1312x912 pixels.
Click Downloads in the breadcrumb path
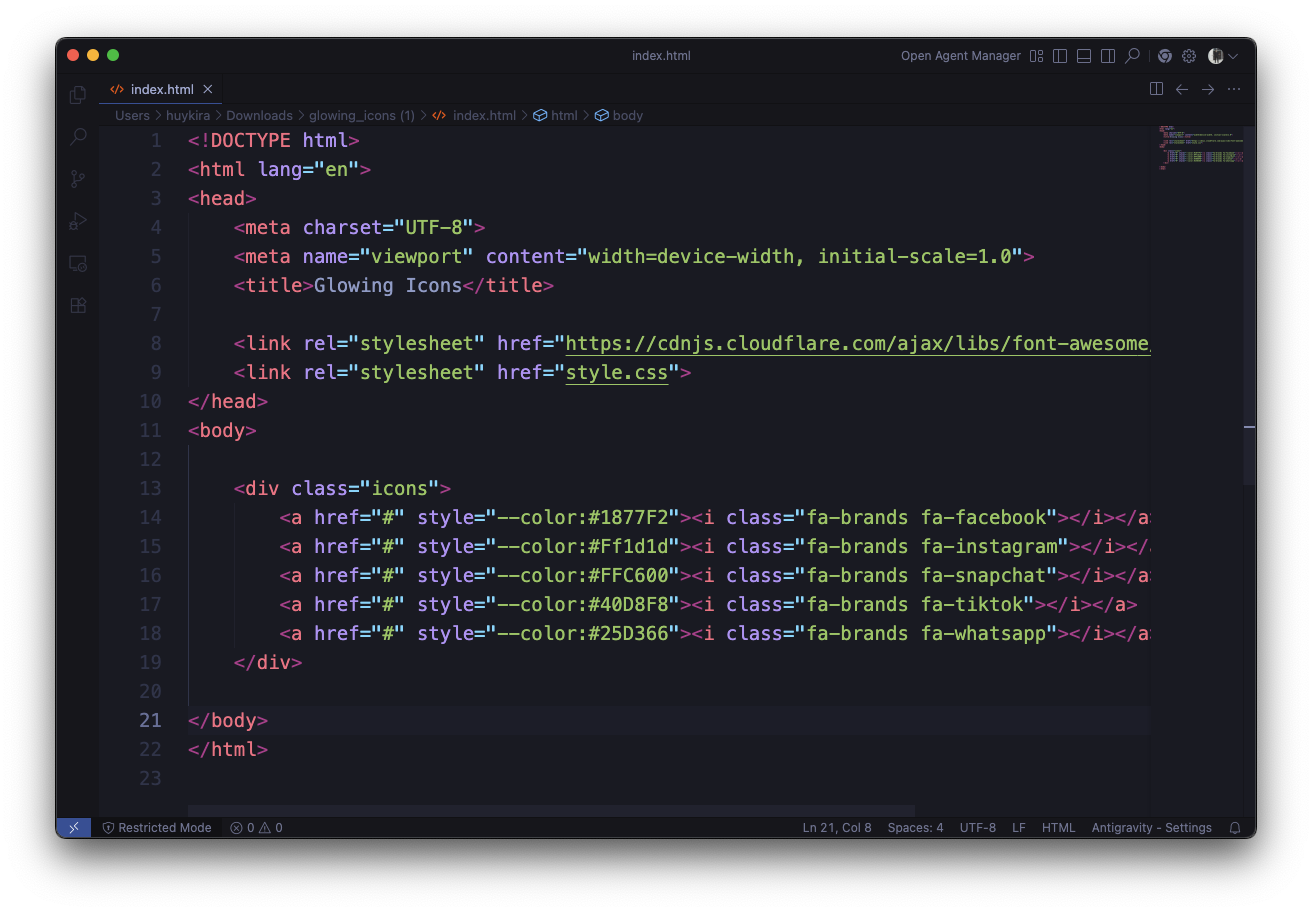point(259,115)
